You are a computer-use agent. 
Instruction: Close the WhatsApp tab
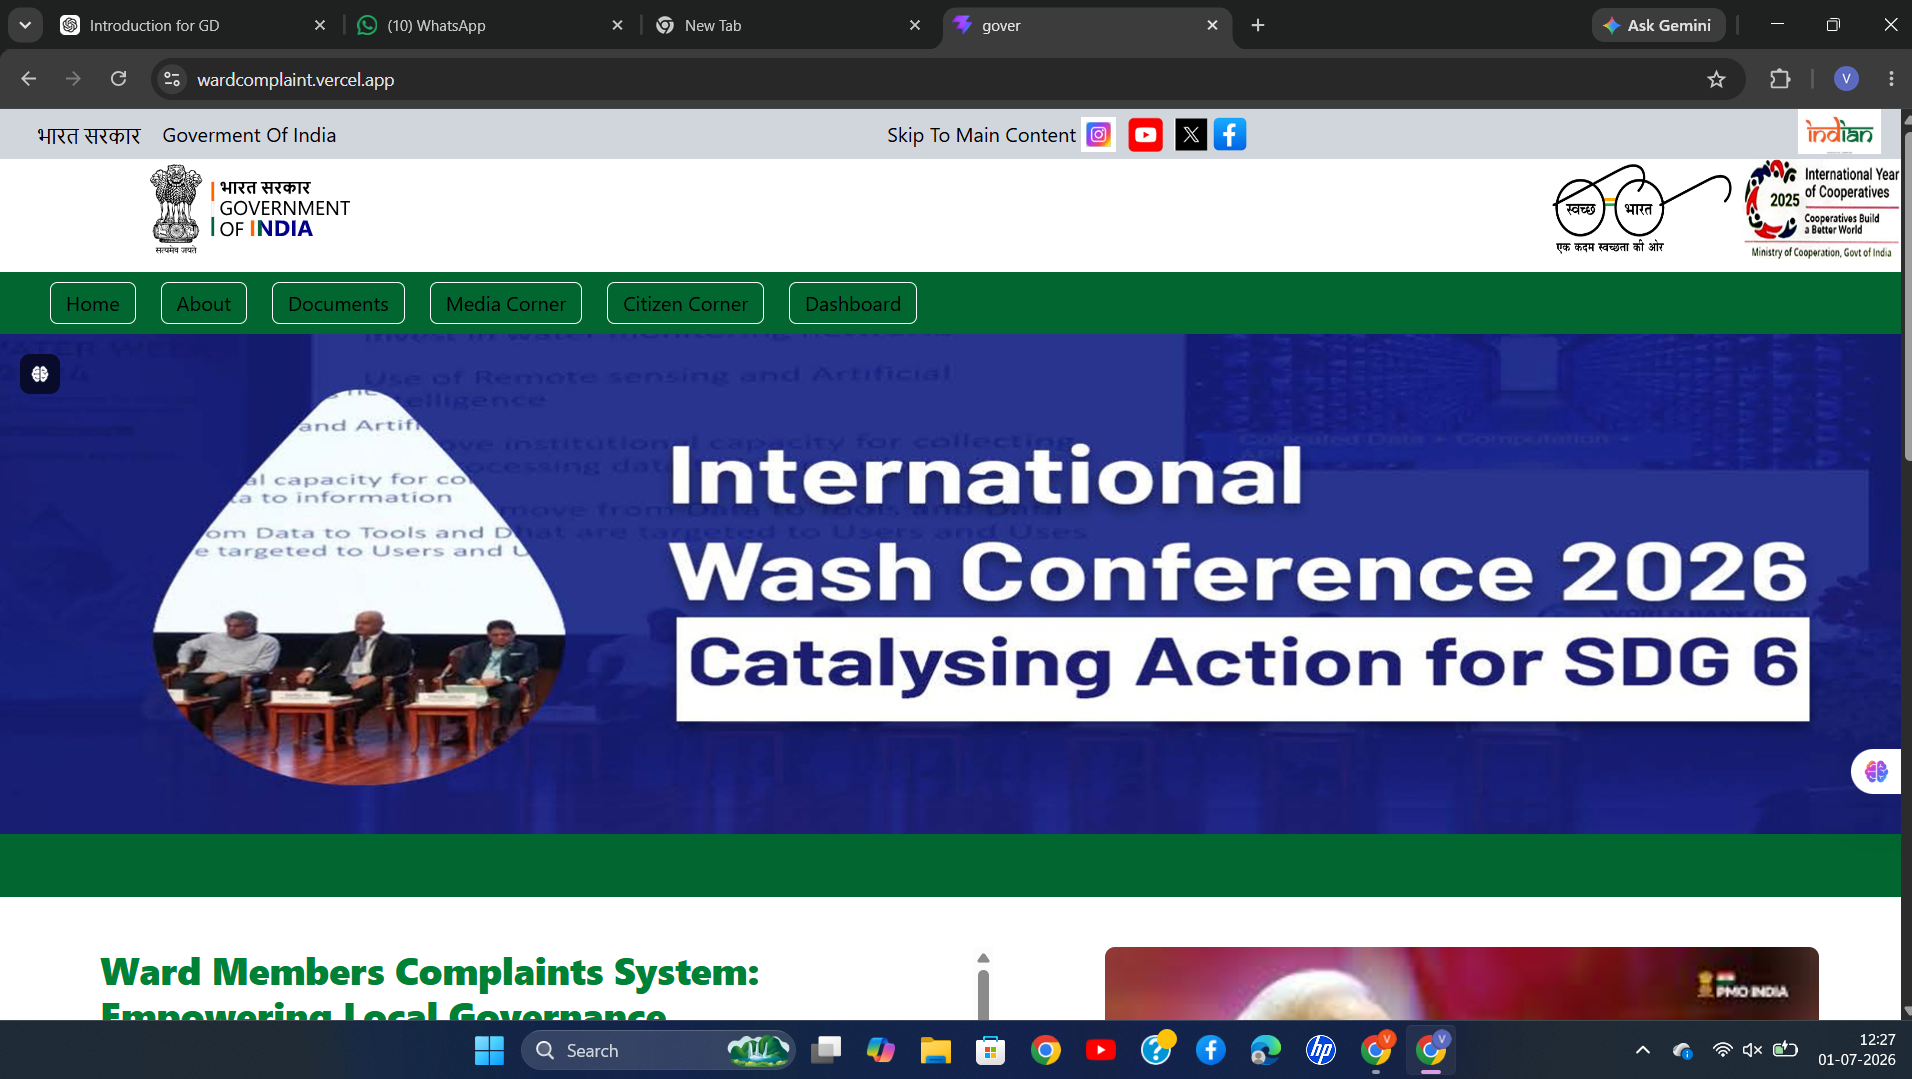point(617,25)
